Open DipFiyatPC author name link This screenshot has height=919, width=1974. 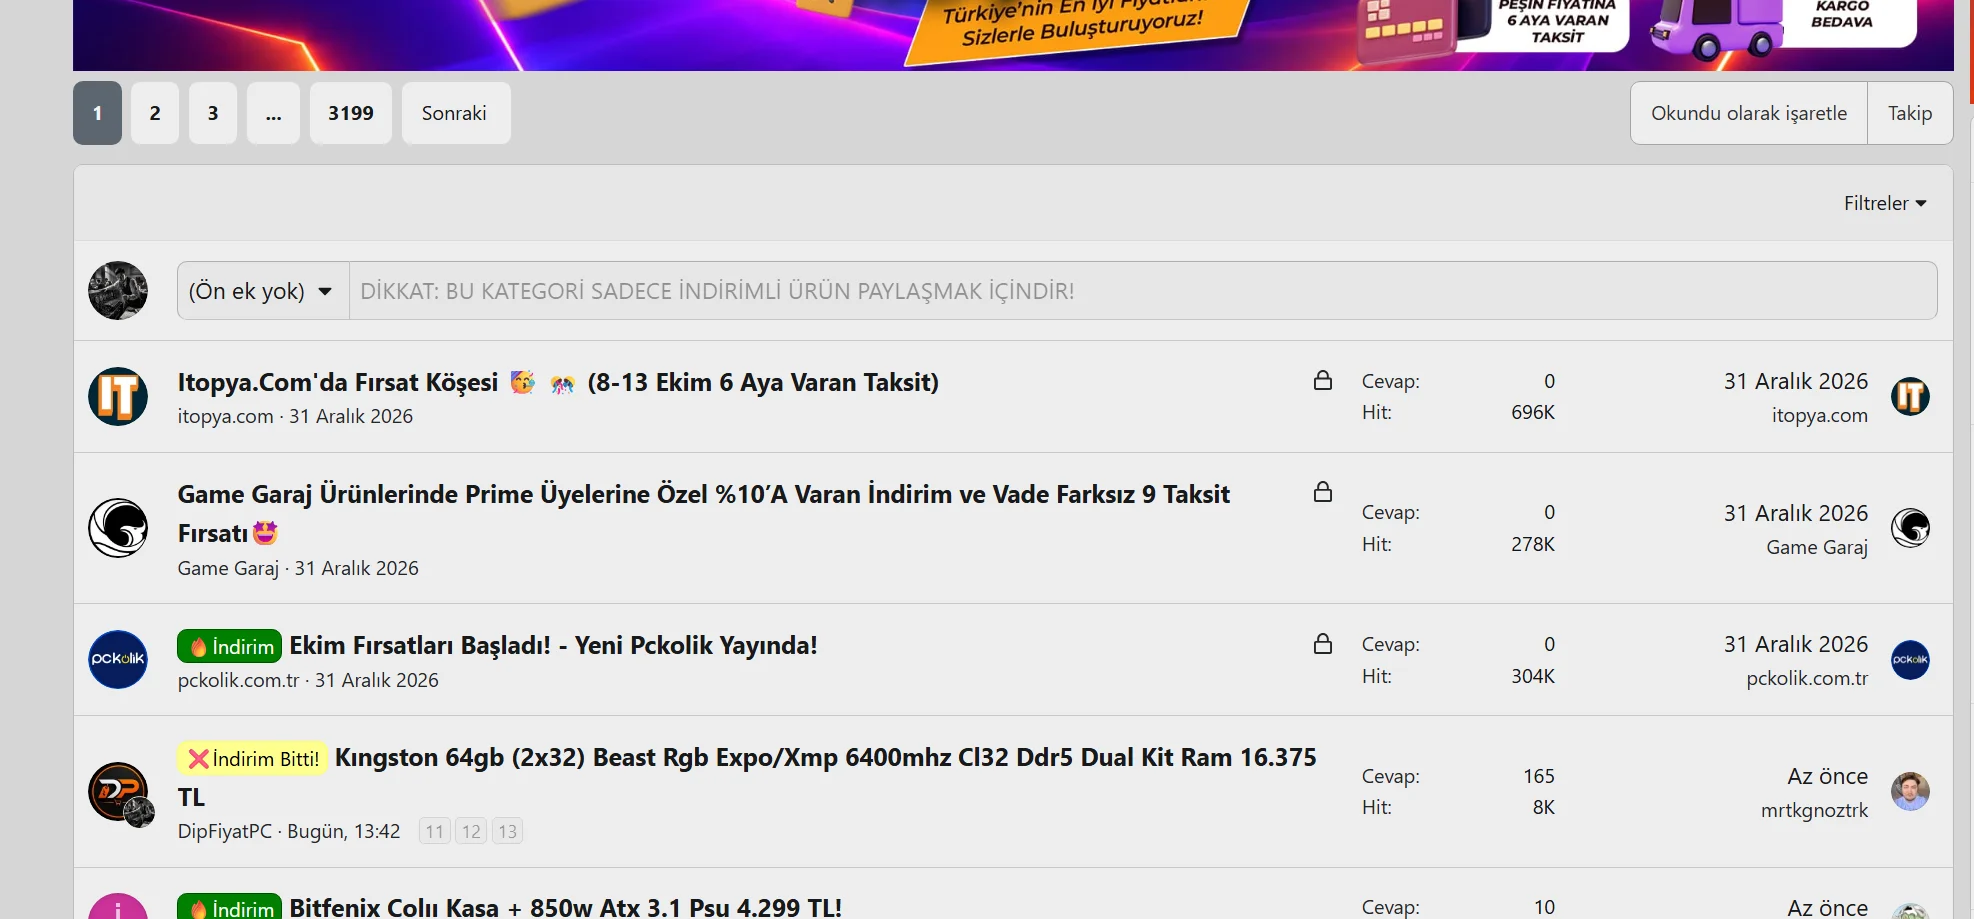(x=225, y=831)
